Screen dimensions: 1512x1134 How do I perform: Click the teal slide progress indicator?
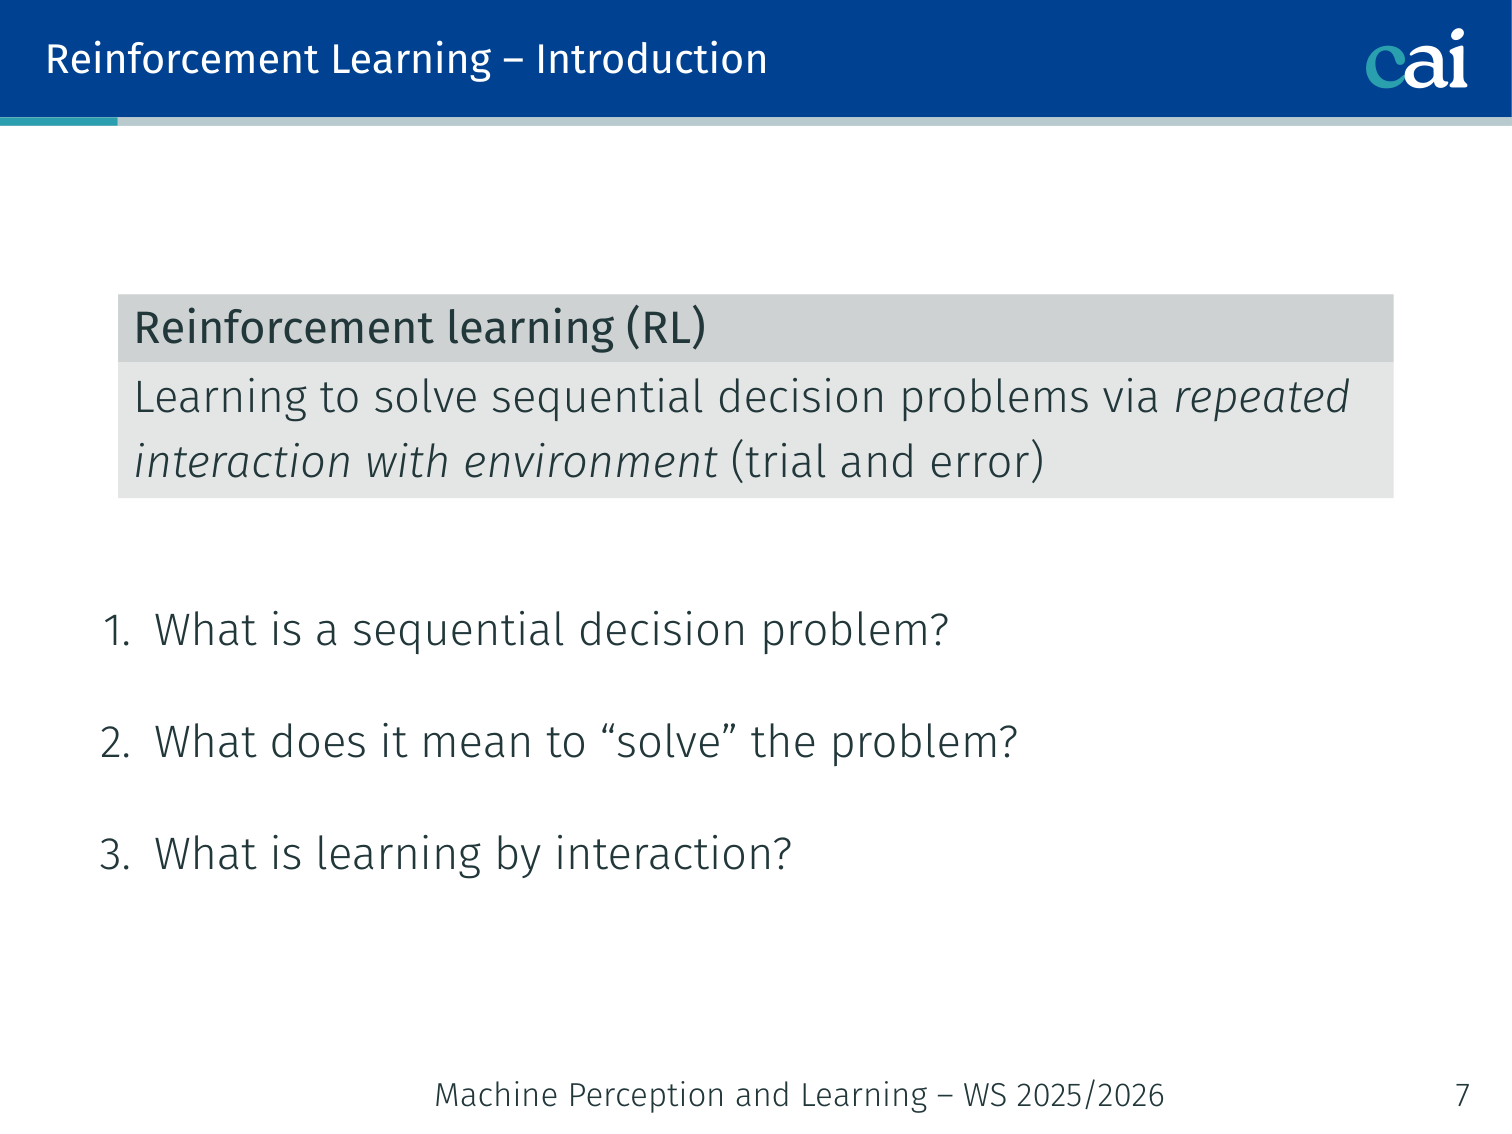(x=58, y=121)
